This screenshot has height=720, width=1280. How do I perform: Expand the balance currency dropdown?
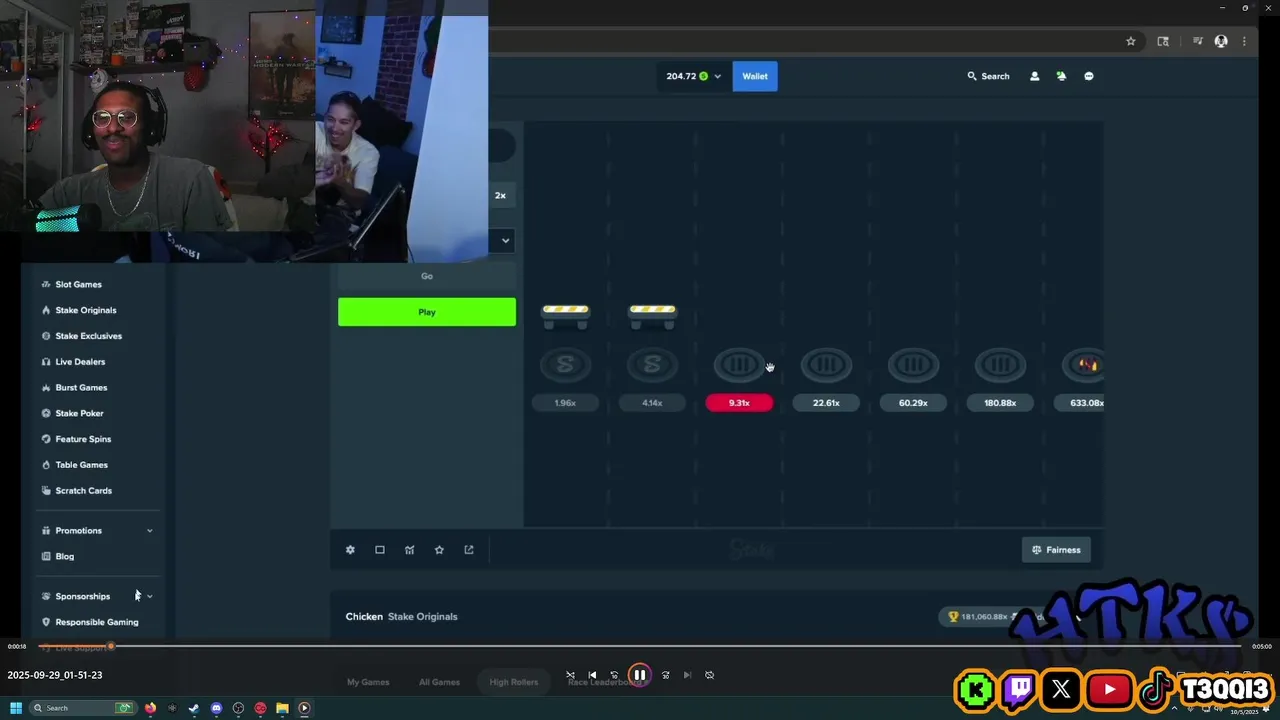(x=717, y=76)
